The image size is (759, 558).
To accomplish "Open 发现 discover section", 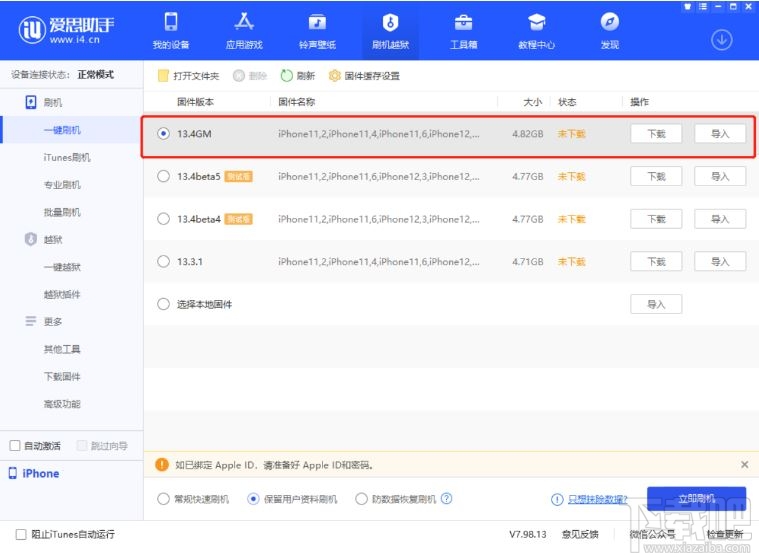I will pos(609,31).
